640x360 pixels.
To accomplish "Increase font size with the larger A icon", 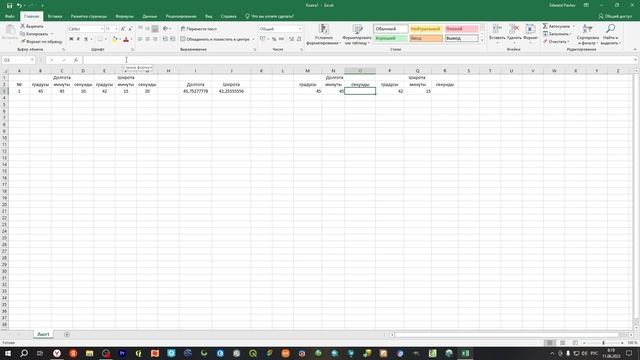I will point(122,29).
